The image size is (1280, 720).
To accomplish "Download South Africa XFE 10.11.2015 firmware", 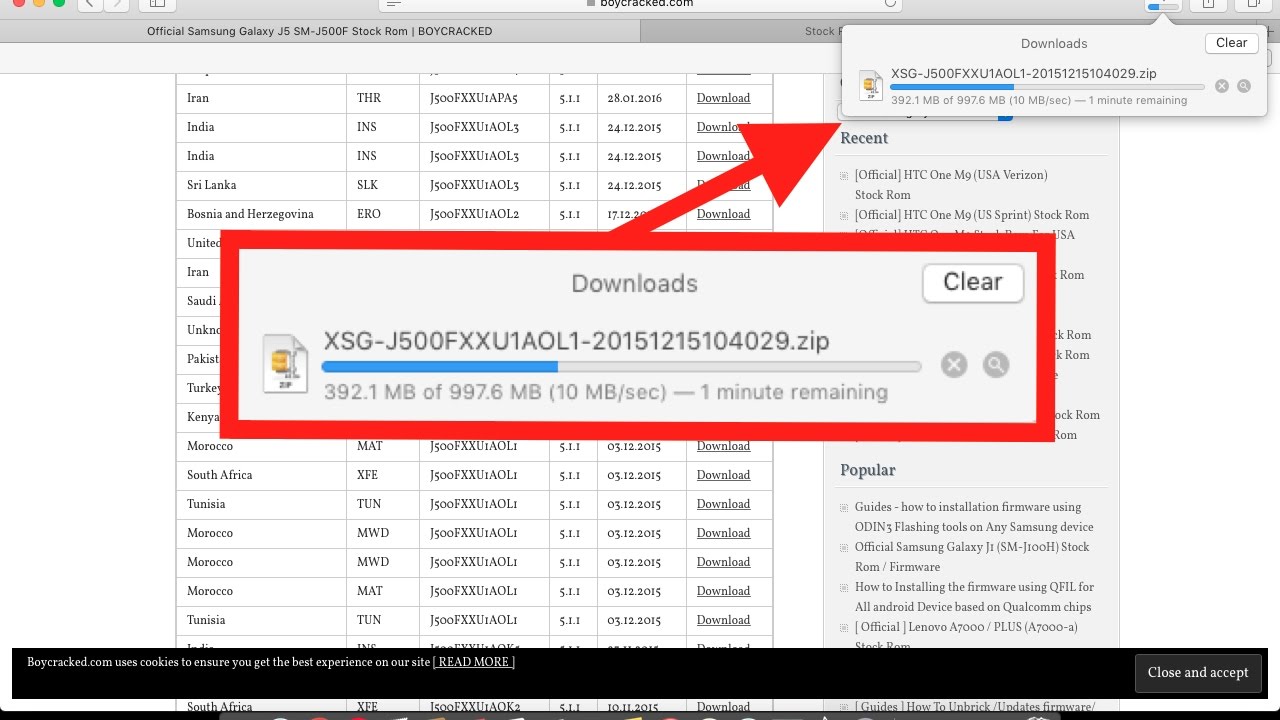I will click(x=723, y=706).
